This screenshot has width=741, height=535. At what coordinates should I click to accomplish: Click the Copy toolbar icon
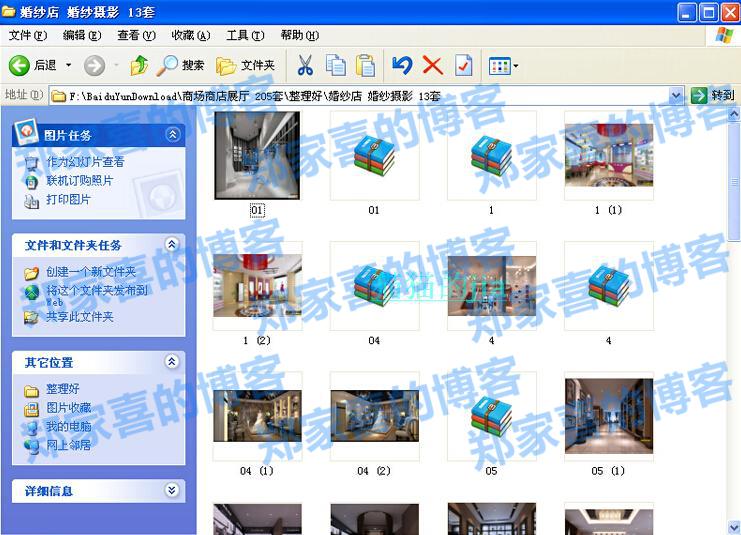(336, 65)
